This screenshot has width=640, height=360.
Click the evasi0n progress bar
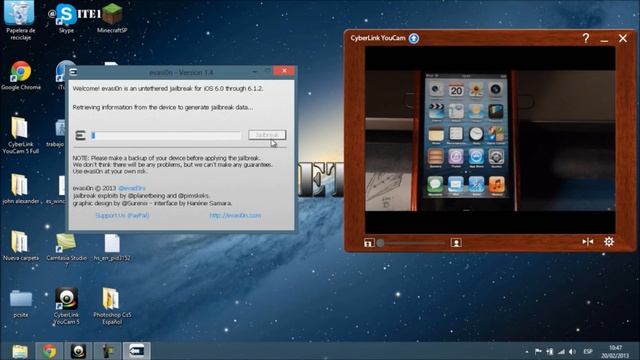tap(166, 136)
